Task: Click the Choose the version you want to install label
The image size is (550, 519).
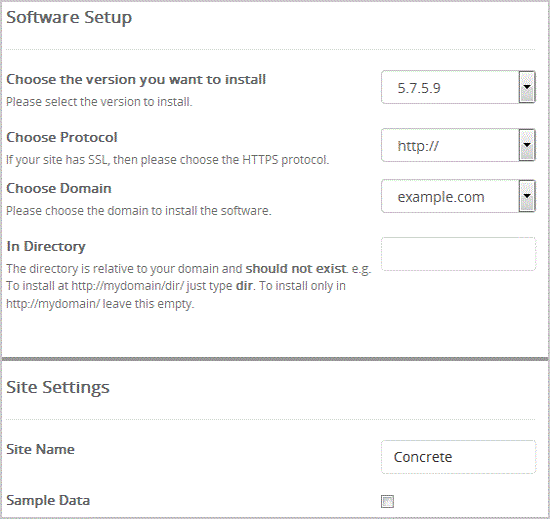Action: click(136, 80)
